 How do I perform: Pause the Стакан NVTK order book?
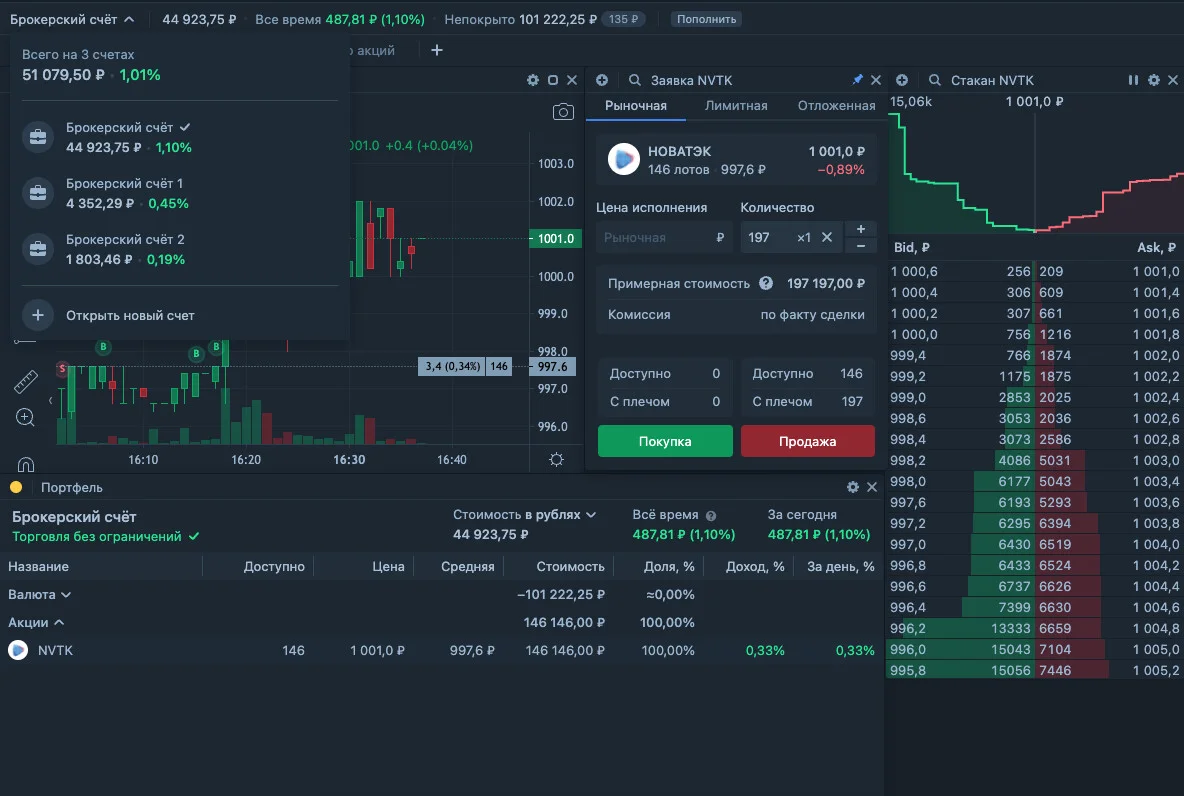[x=1133, y=79]
